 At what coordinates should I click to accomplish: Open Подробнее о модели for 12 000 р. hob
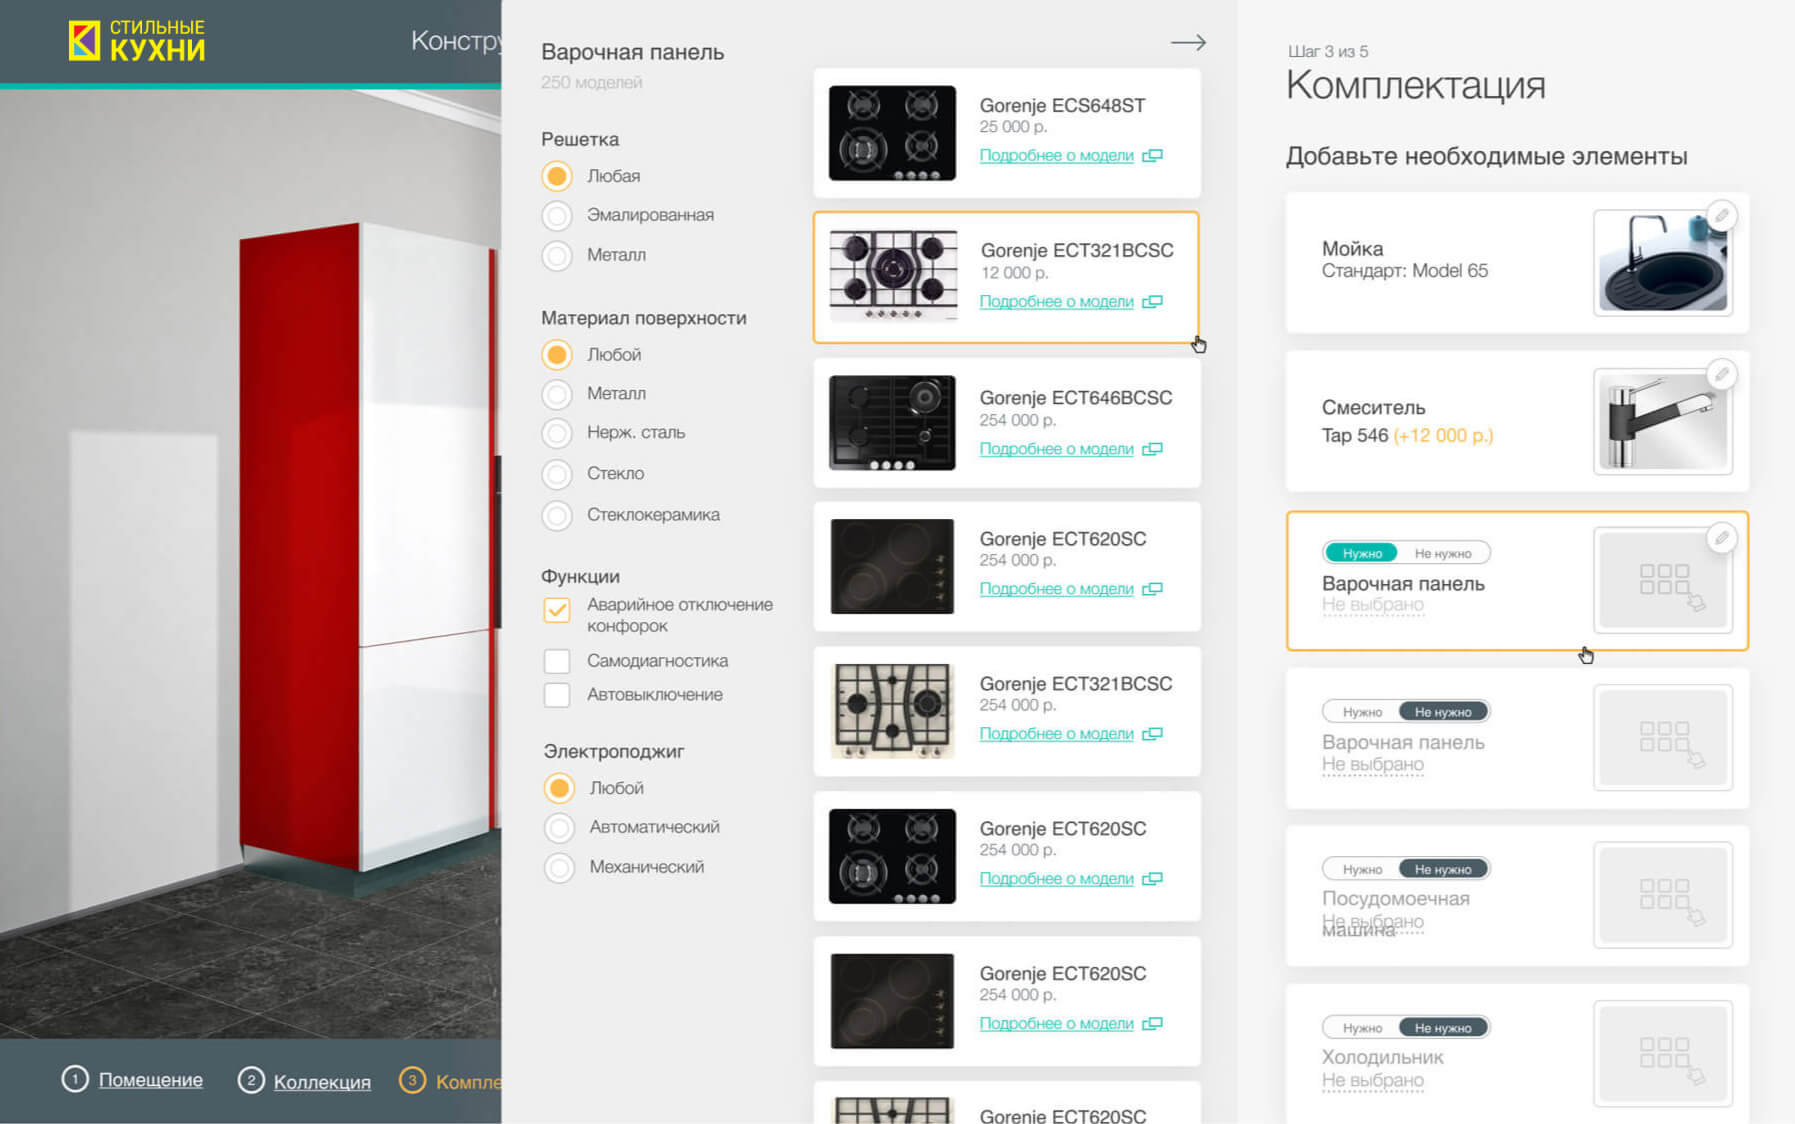pyautogui.click(x=1056, y=301)
